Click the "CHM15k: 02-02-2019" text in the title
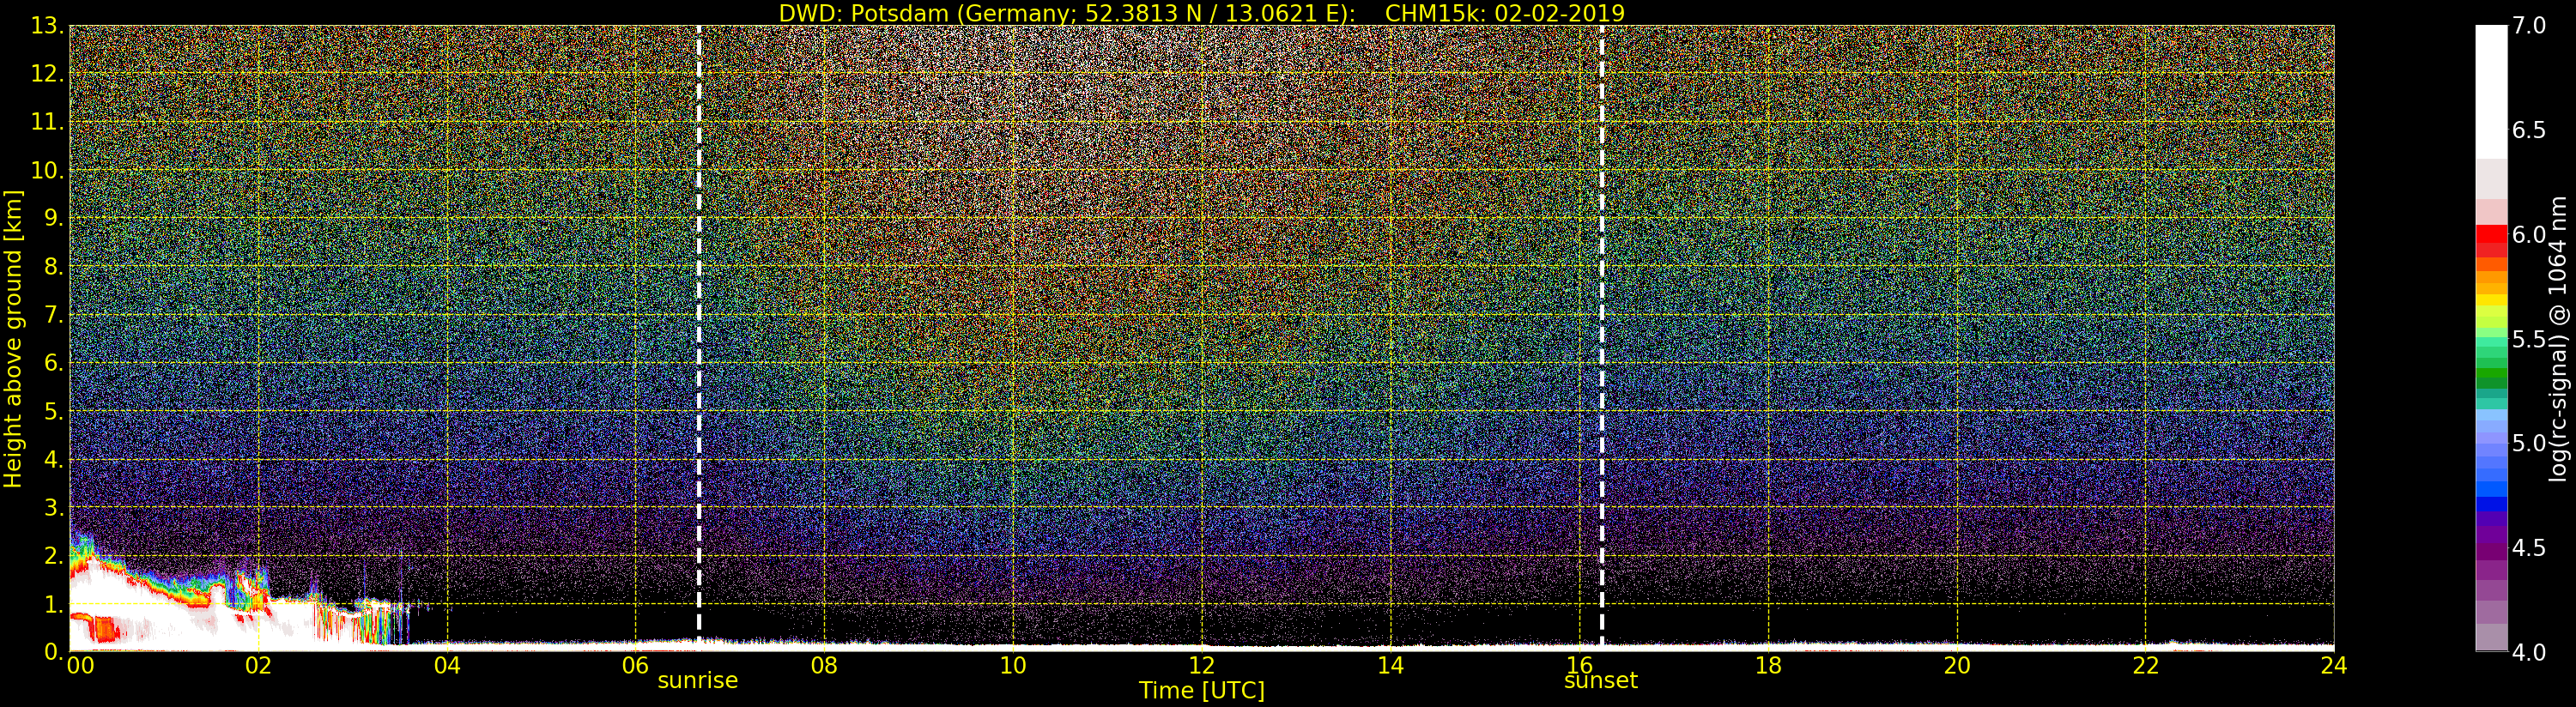This screenshot has width=2576, height=707. tap(1505, 13)
